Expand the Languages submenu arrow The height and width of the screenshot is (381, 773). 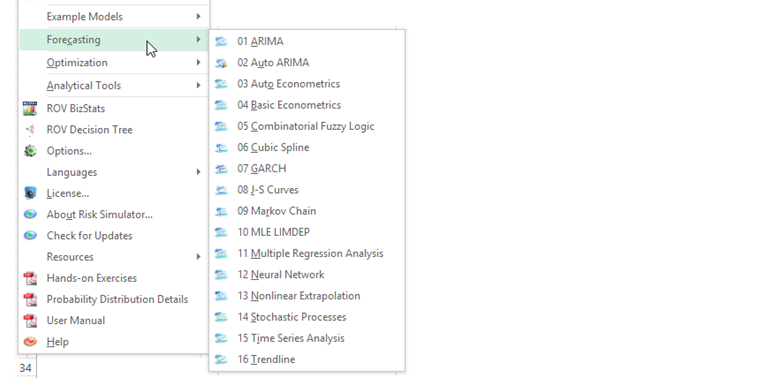click(x=198, y=172)
